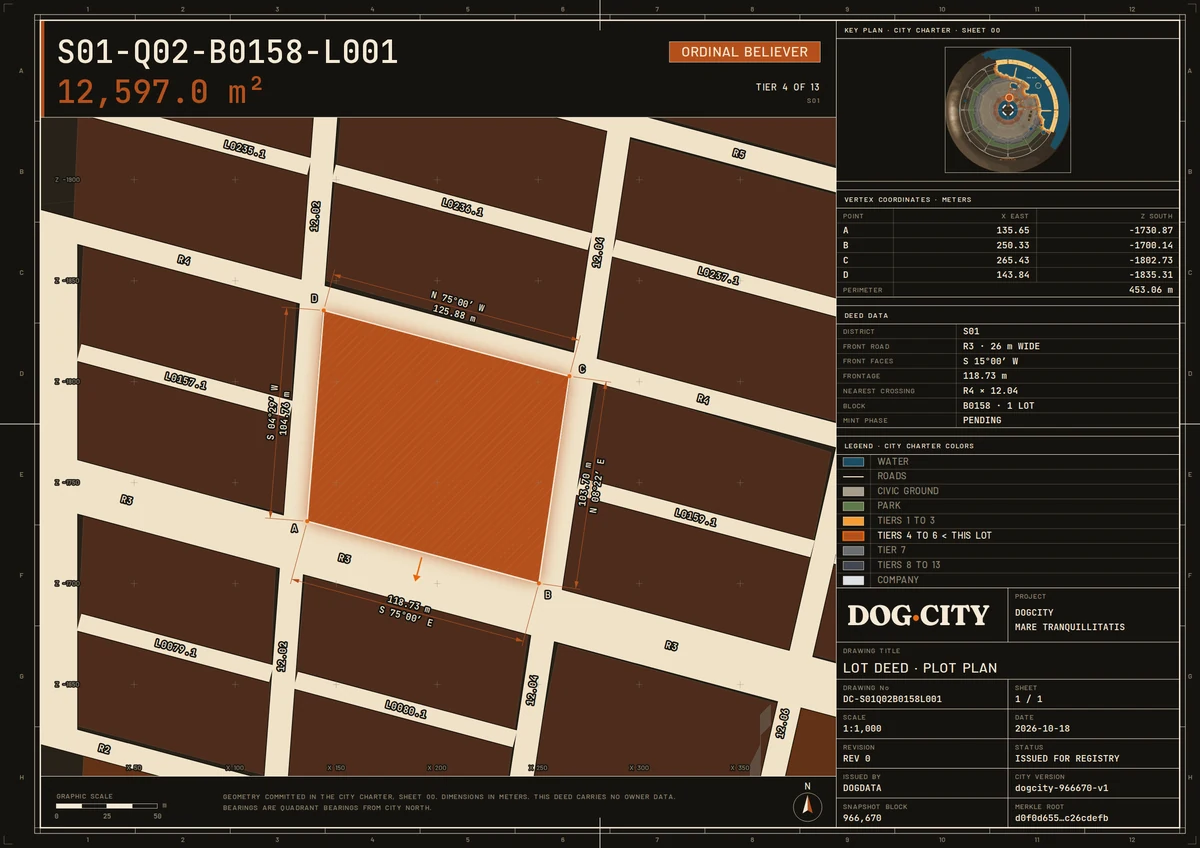Click the R5 road label
This screenshot has height=848, width=1200.
[739, 154]
